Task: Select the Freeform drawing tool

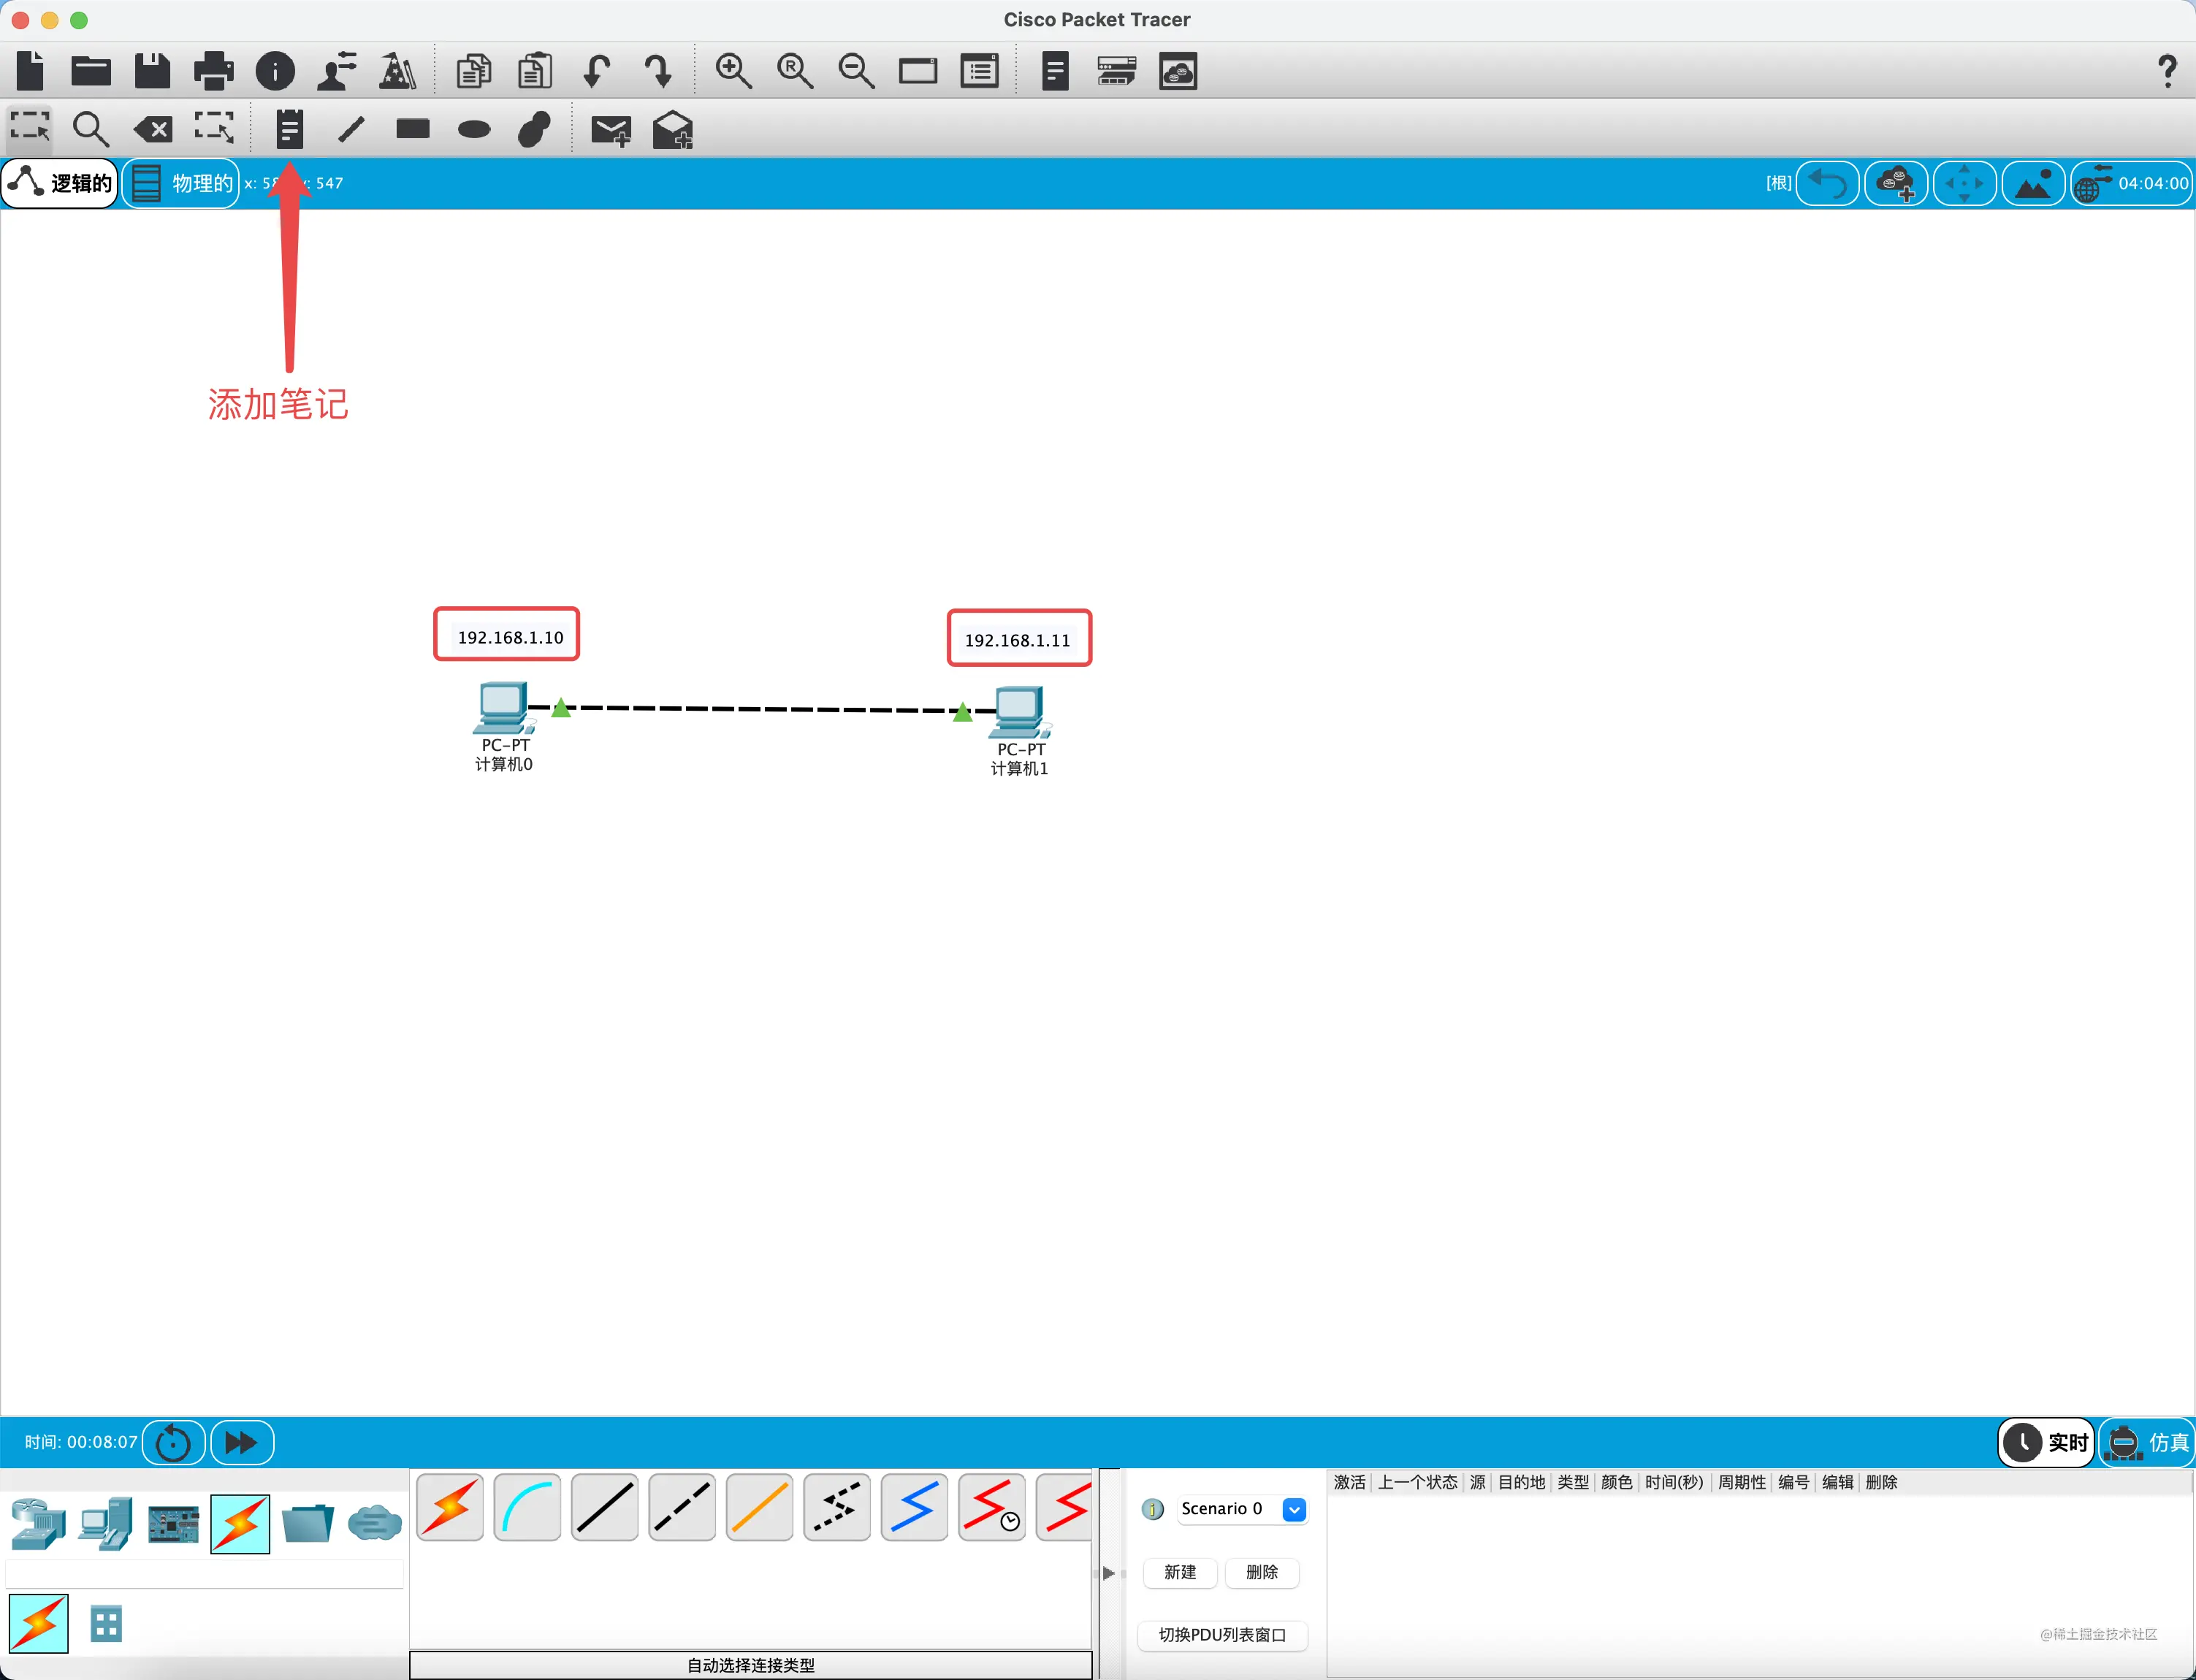Action: [x=535, y=128]
